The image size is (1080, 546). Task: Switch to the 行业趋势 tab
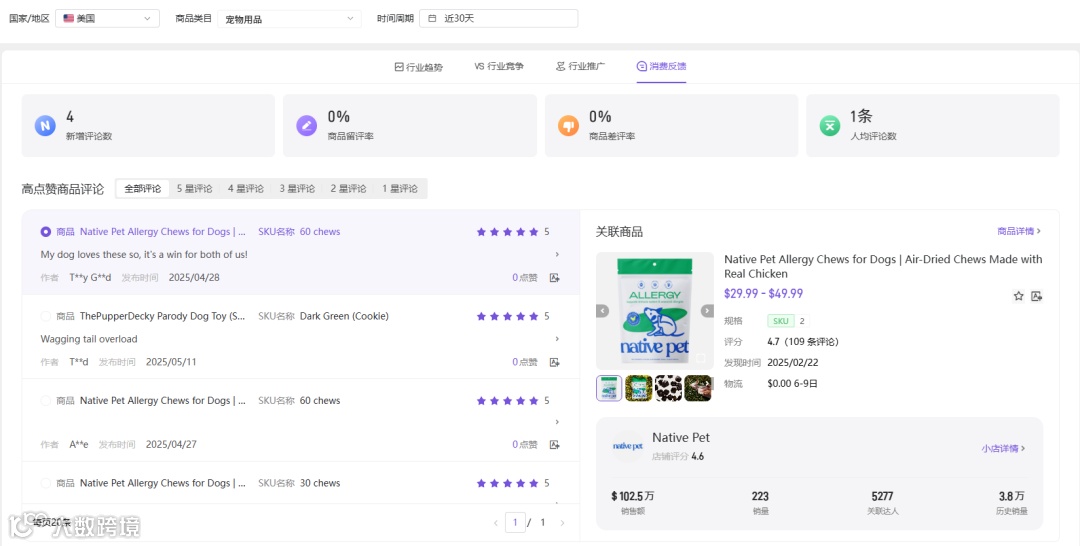pos(419,67)
